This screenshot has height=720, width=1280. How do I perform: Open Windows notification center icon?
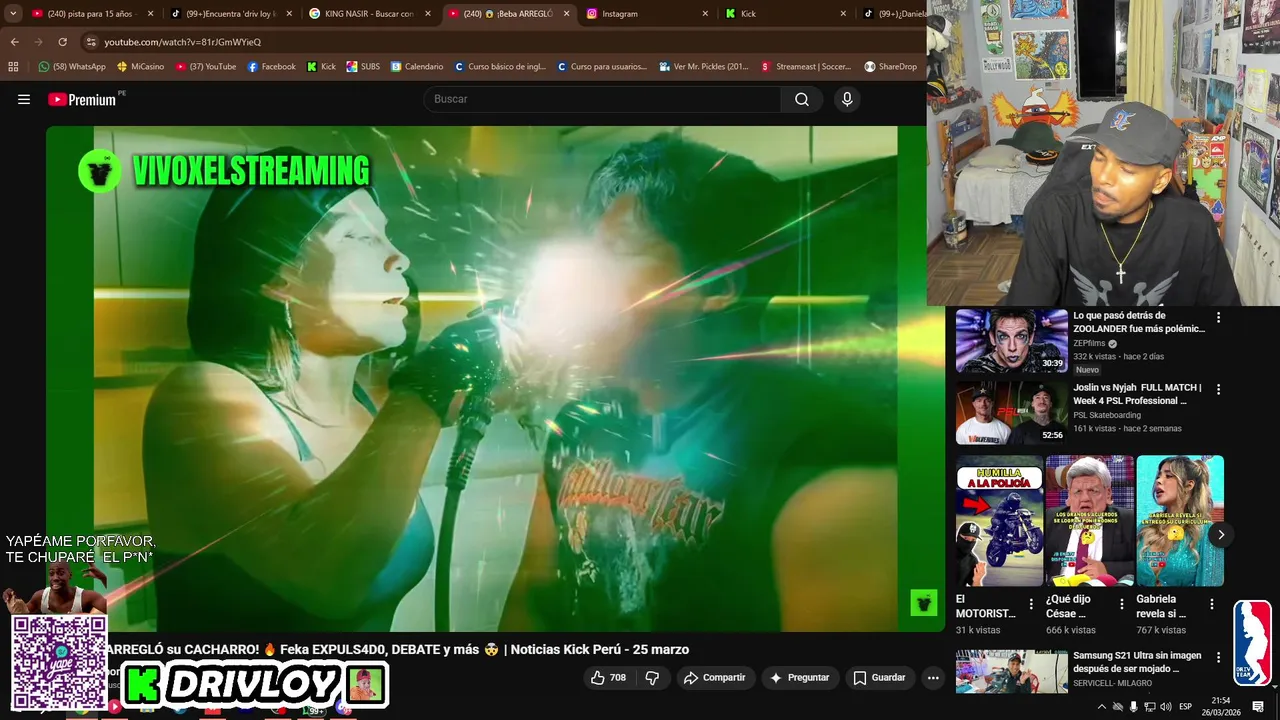[x=1258, y=707]
